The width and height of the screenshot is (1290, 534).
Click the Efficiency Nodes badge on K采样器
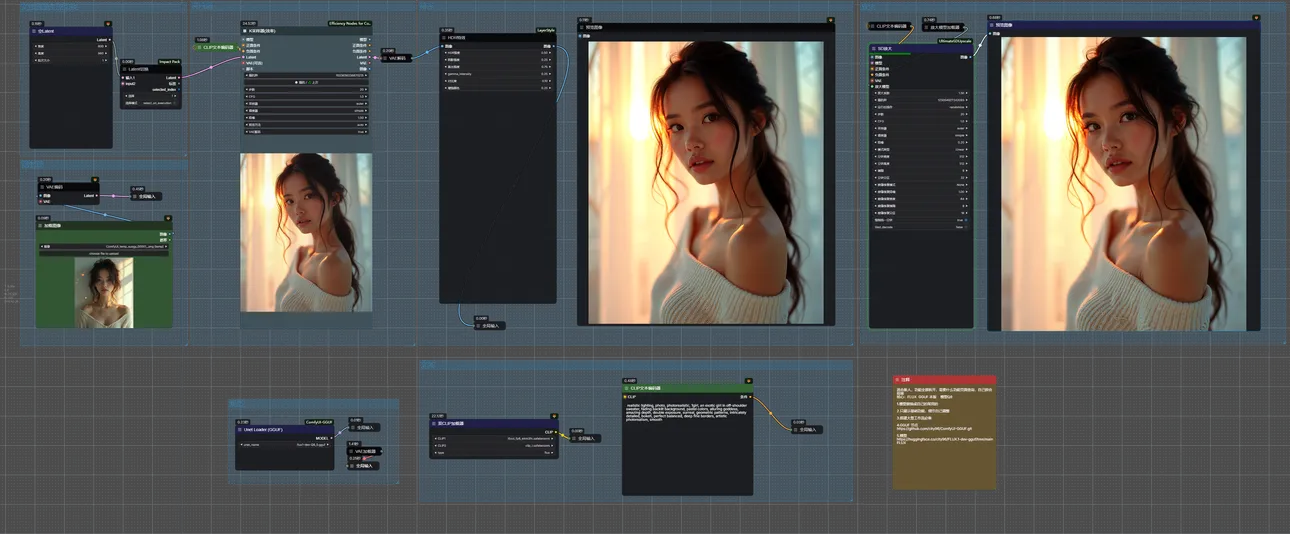pos(350,23)
